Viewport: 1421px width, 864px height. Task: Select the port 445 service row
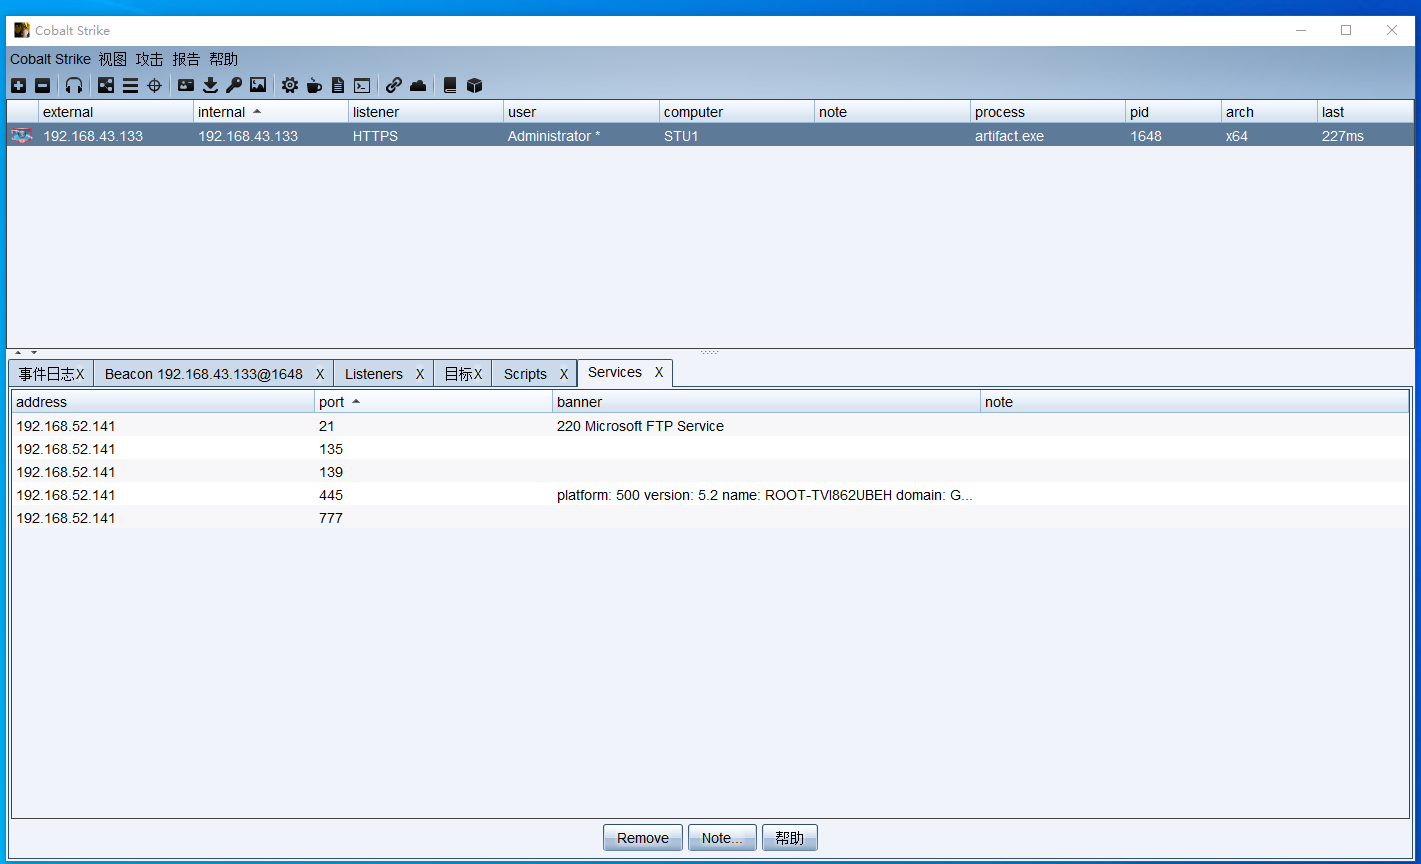710,495
